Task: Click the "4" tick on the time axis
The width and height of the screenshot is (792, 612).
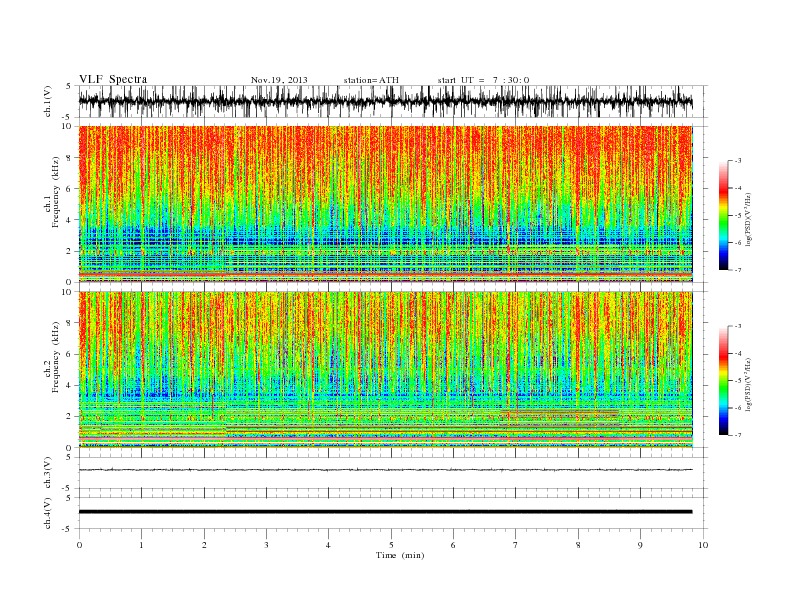Action: 328,545
